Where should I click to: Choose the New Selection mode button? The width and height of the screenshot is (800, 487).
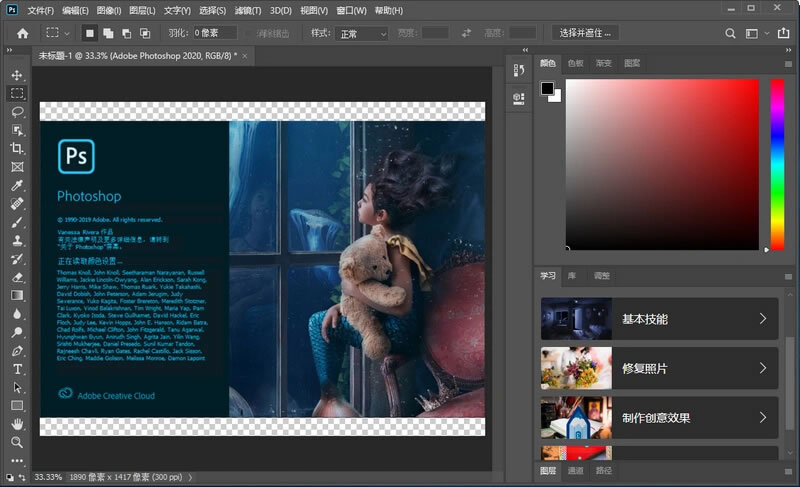[x=89, y=33]
